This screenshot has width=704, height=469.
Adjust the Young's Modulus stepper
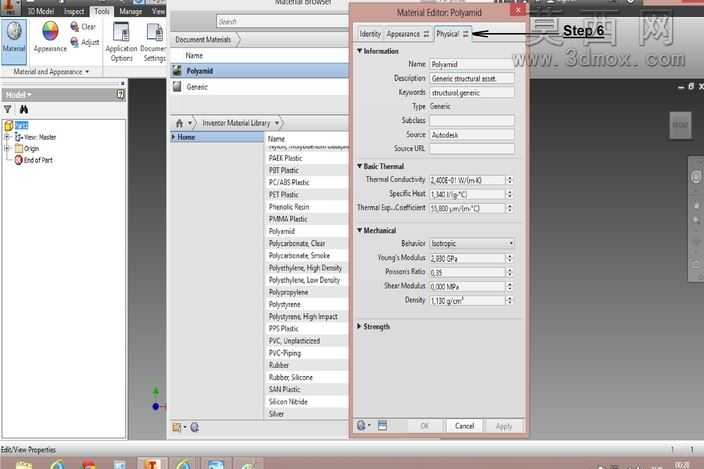pos(509,259)
